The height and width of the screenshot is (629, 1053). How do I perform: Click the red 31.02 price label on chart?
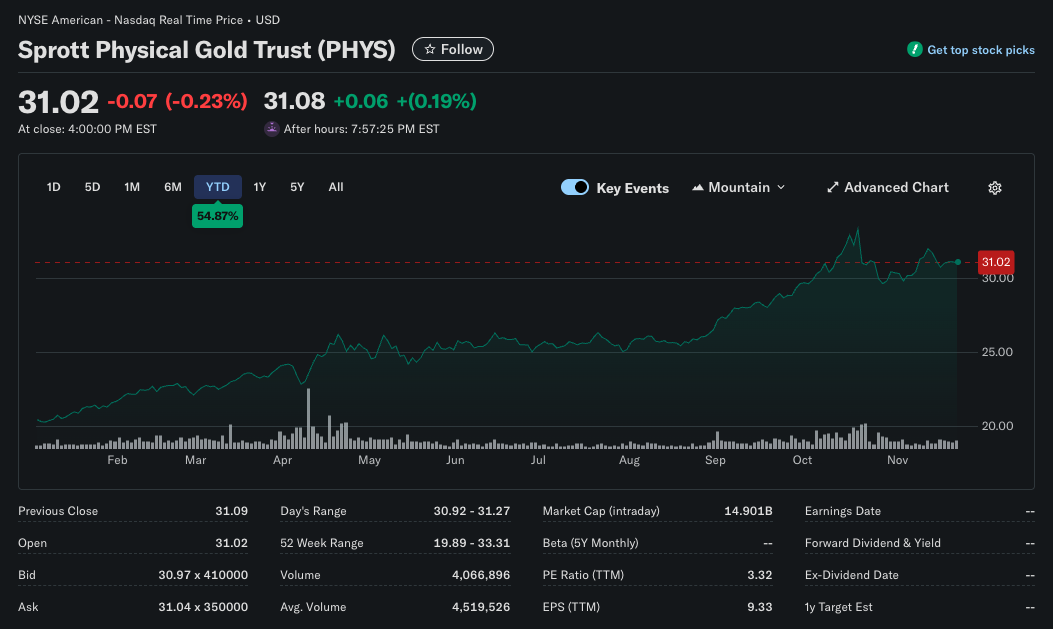[996, 262]
